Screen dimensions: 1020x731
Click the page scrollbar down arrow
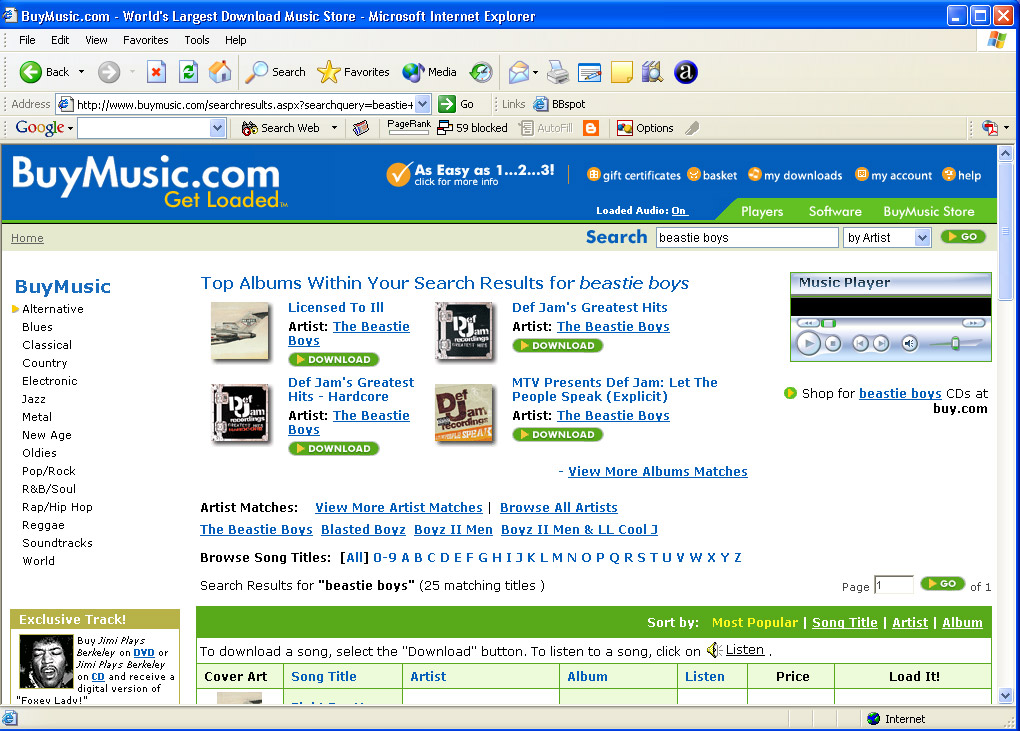pos(1005,696)
